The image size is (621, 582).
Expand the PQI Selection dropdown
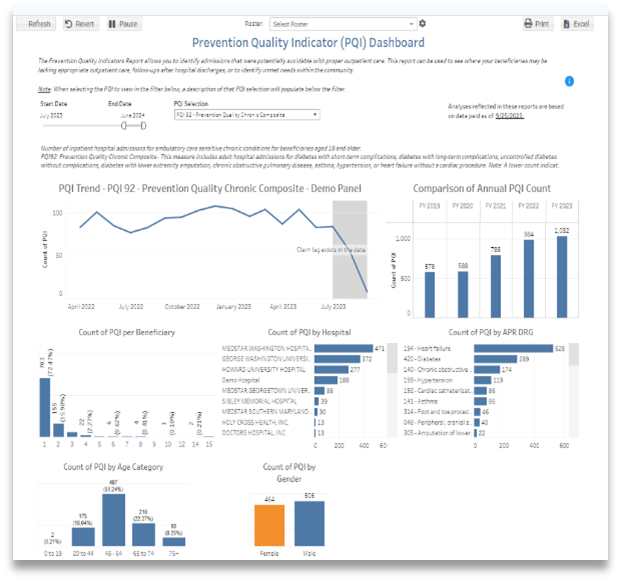(x=246, y=115)
